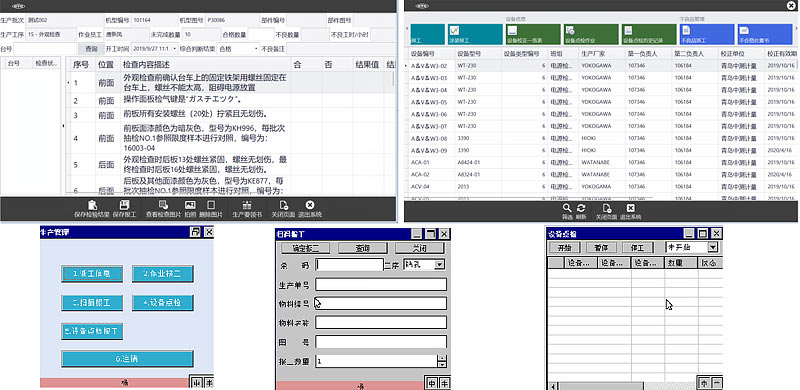Viewport: 800px width, 390px height.
Task: Click the 4.设备点检 menu button
Action: tap(162, 303)
